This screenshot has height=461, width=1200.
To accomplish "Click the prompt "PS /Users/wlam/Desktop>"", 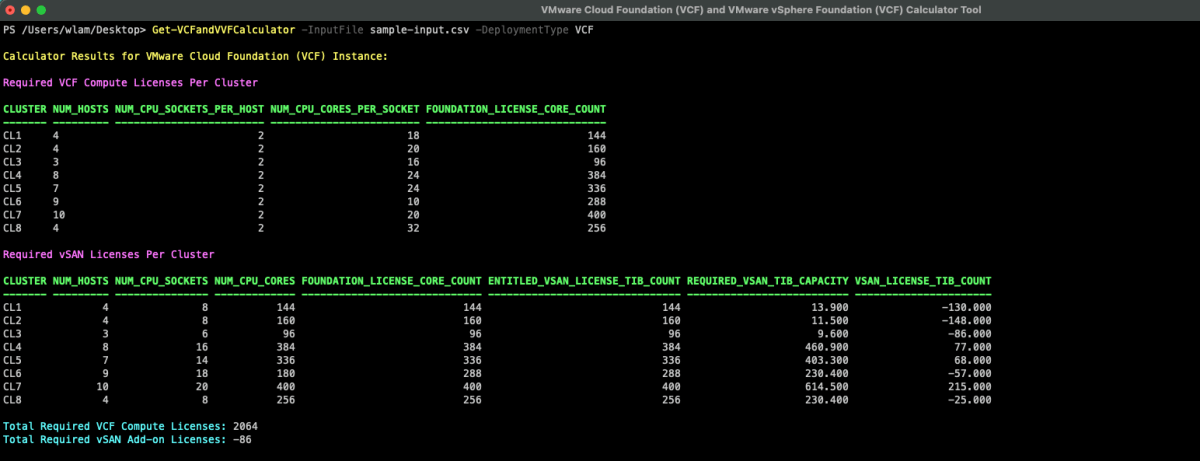I will tap(75, 29).
